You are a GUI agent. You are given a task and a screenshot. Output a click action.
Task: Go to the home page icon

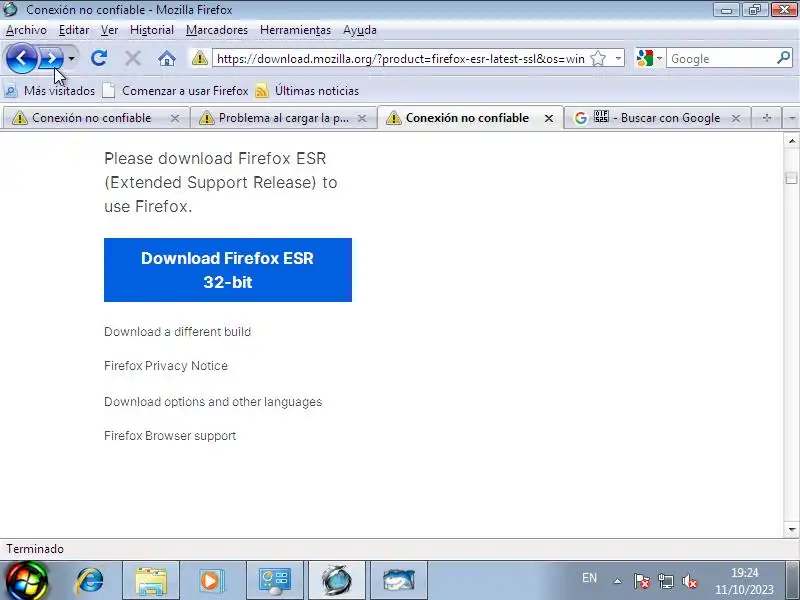[x=166, y=59]
